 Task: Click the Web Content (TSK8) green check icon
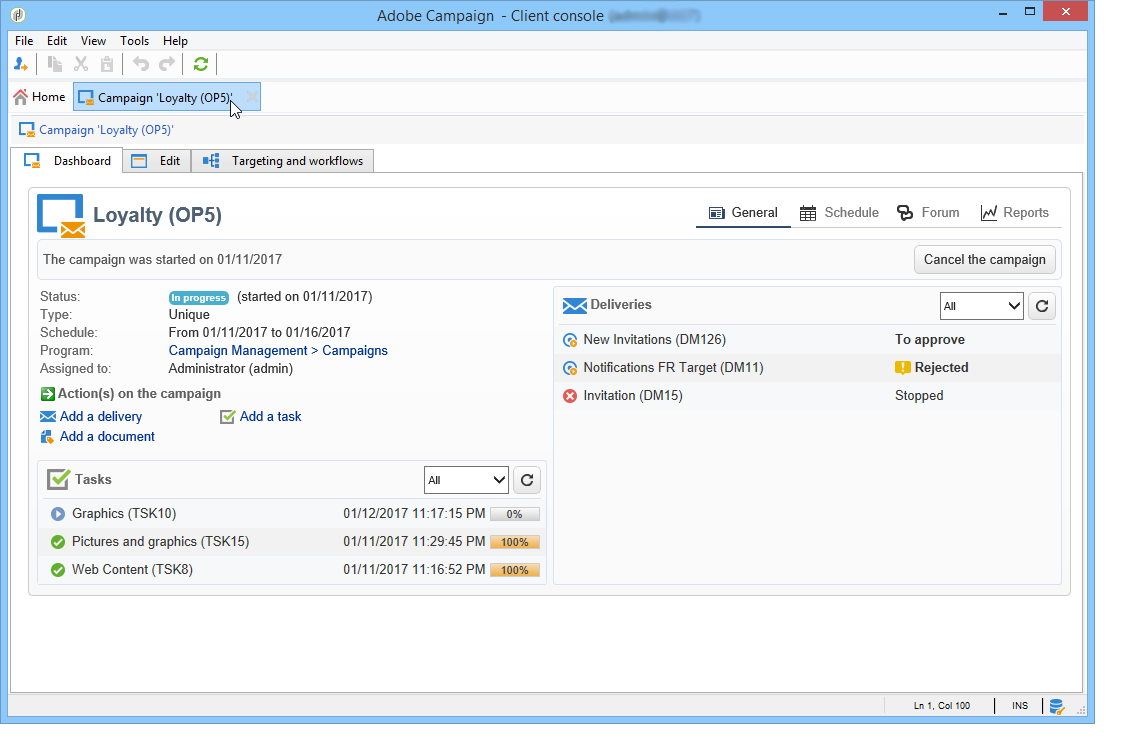point(58,570)
